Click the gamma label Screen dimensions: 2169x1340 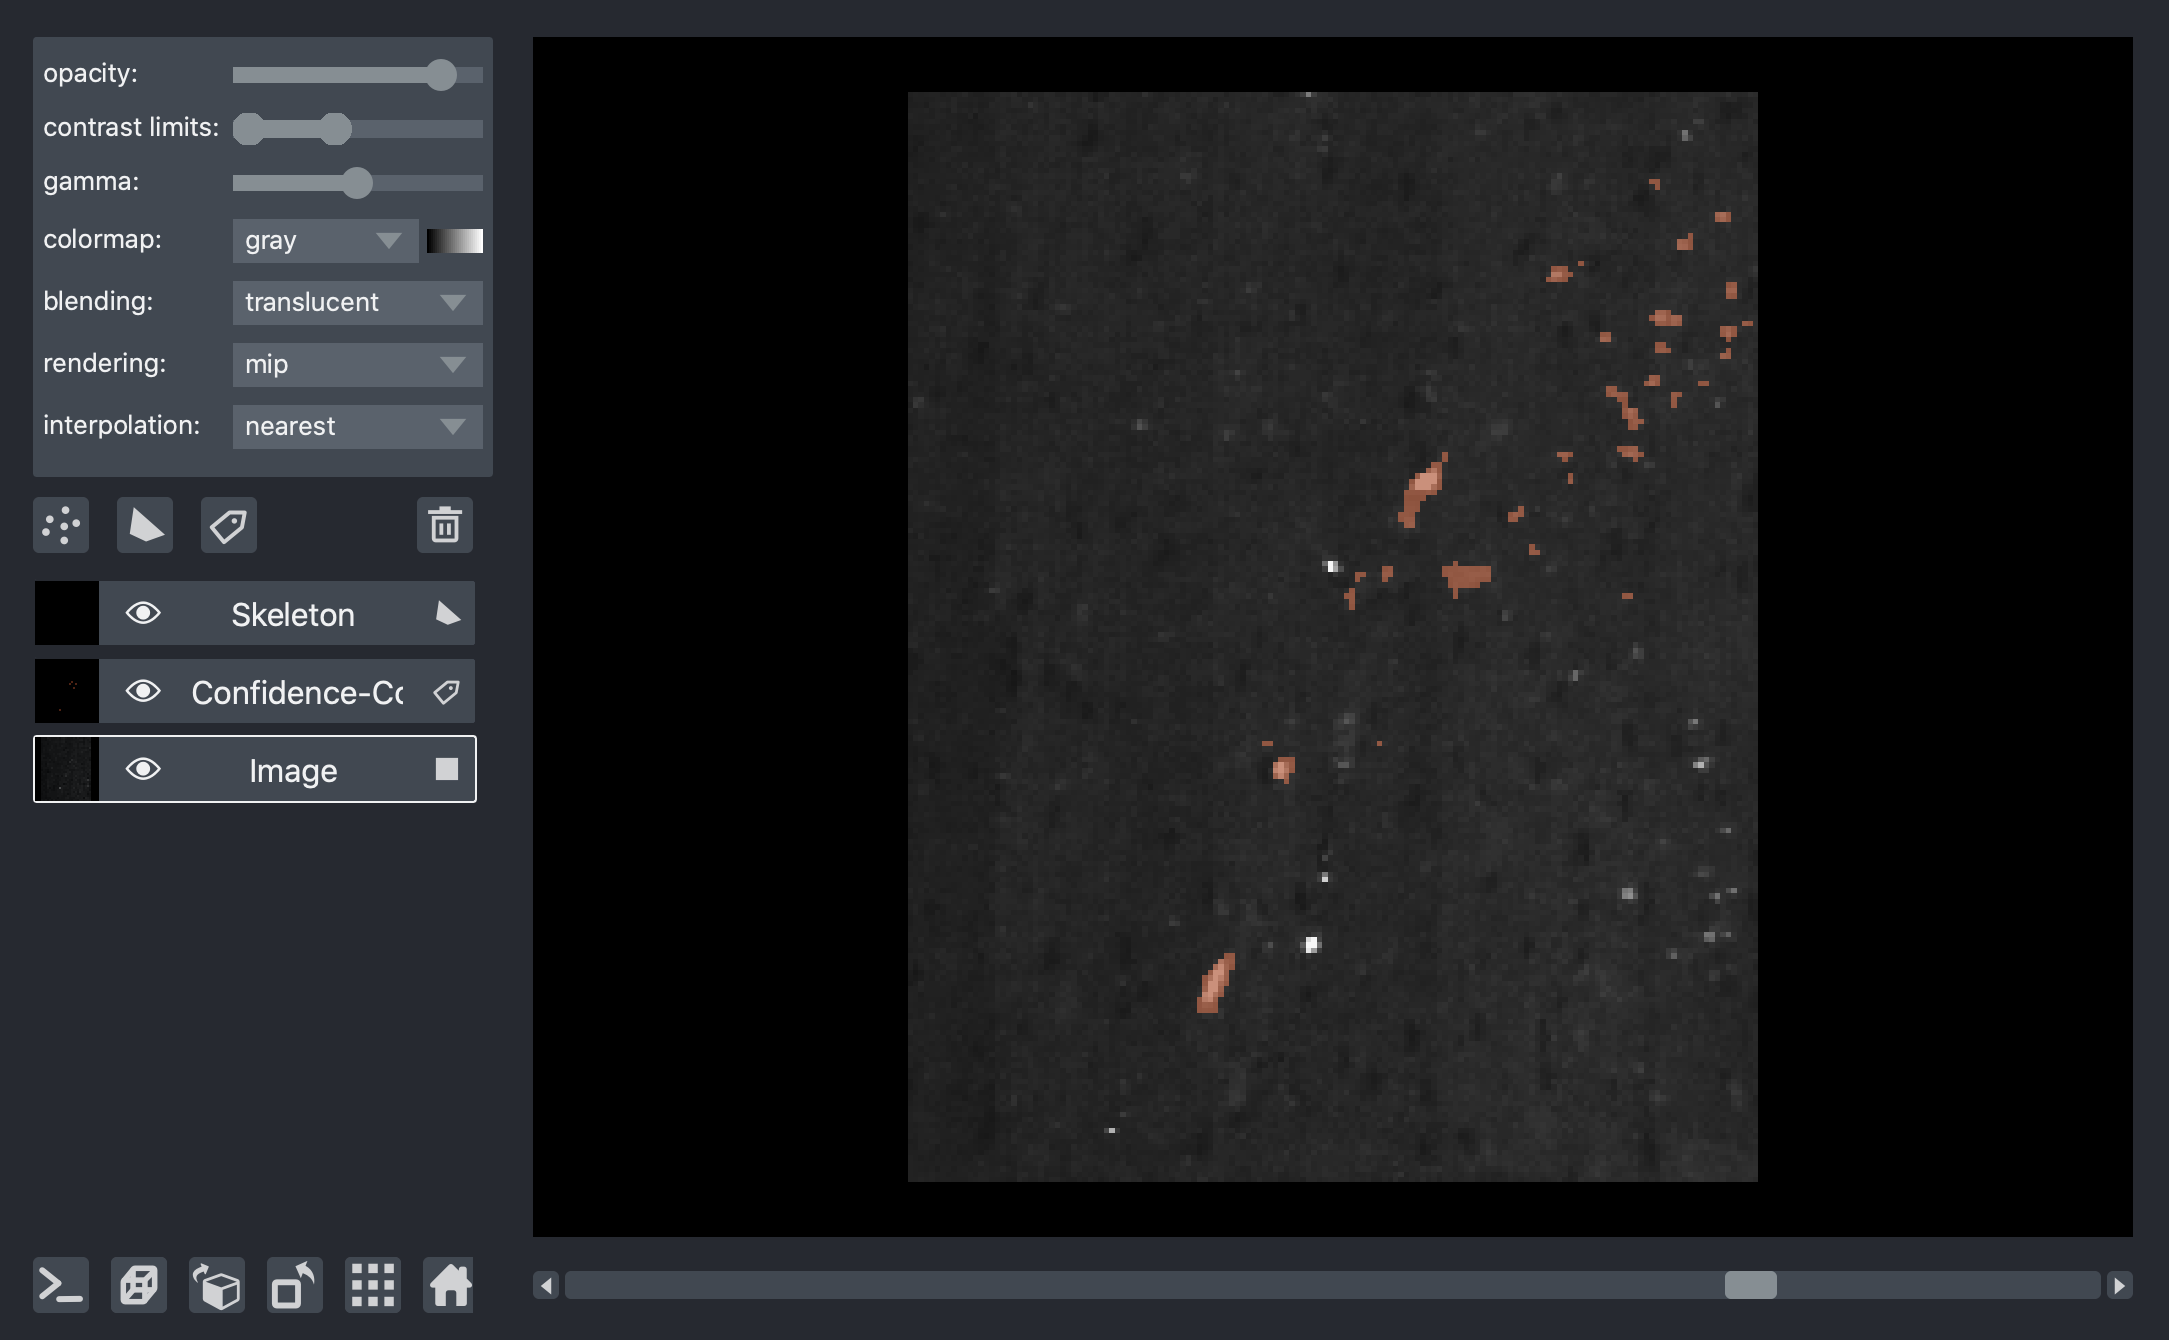(91, 181)
